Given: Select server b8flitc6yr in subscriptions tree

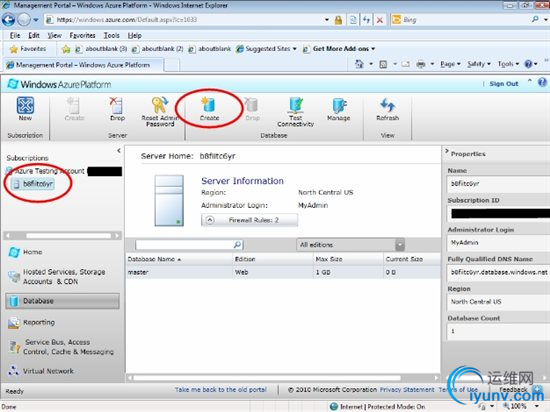Looking at the screenshot, I should coord(34,184).
